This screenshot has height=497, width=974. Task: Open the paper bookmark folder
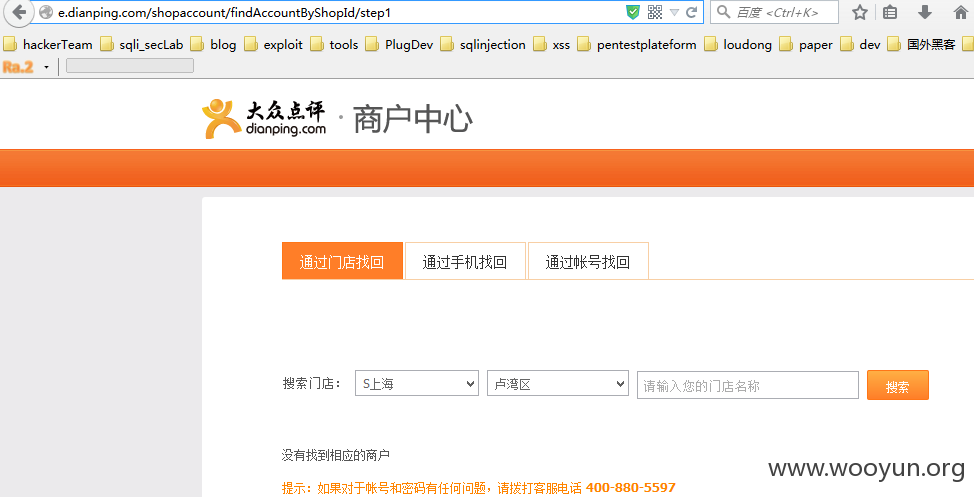[x=806, y=45]
